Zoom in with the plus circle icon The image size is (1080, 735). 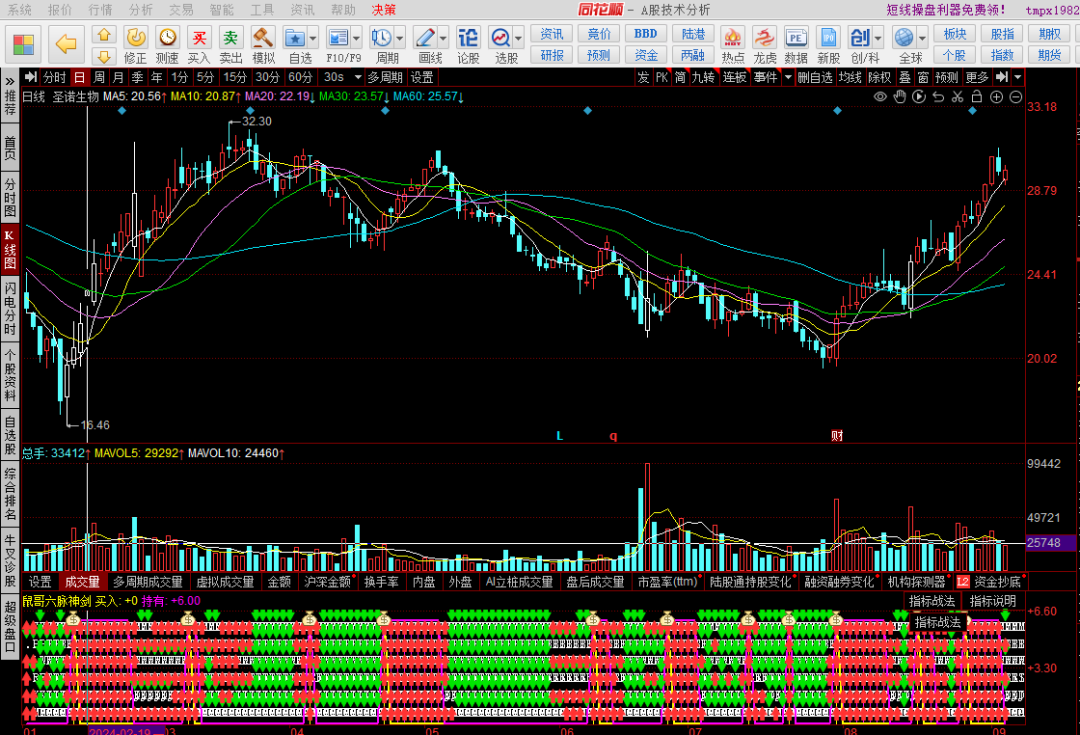(996, 97)
